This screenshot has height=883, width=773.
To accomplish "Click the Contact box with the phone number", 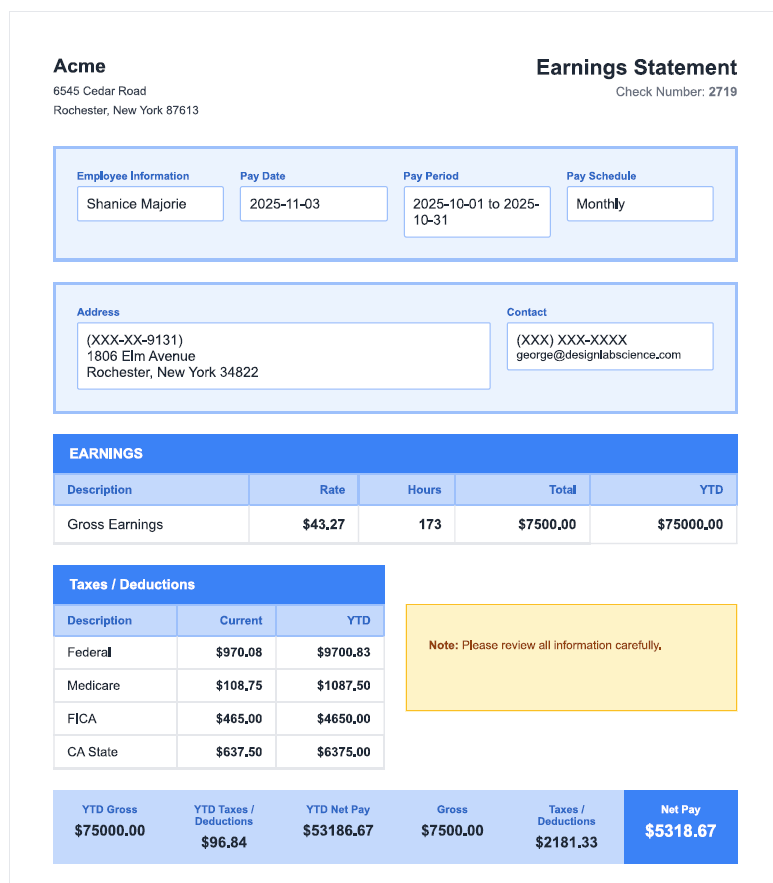I will (x=610, y=340).
